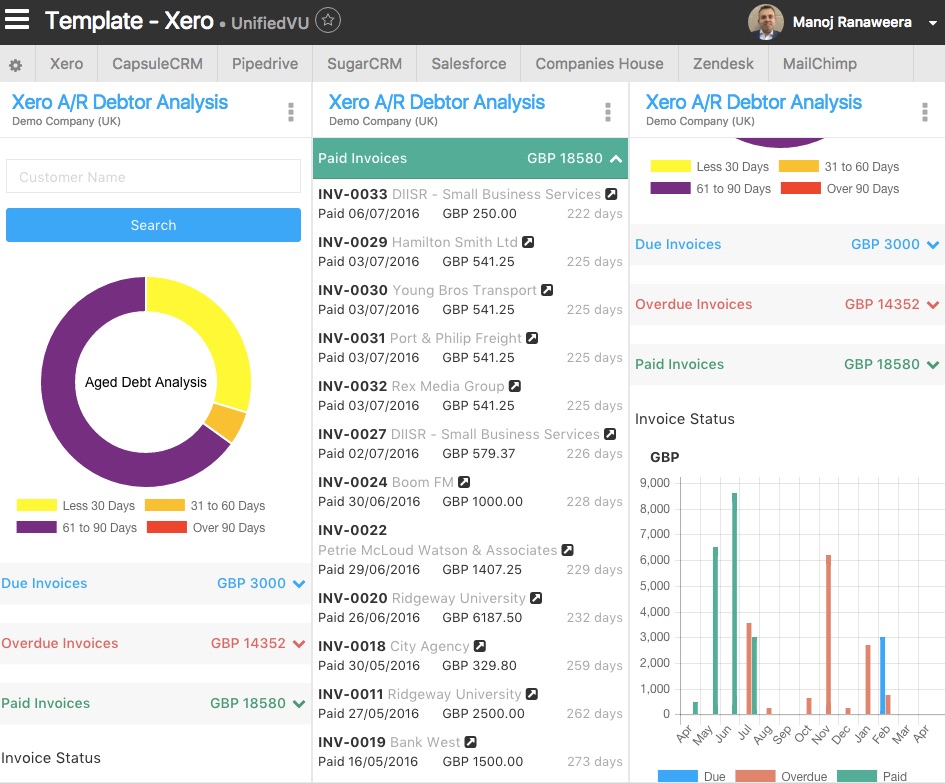Switch to the Companies House tab
Image resolution: width=945 pixels, height=783 pixels.
click(x=599, y=64)
